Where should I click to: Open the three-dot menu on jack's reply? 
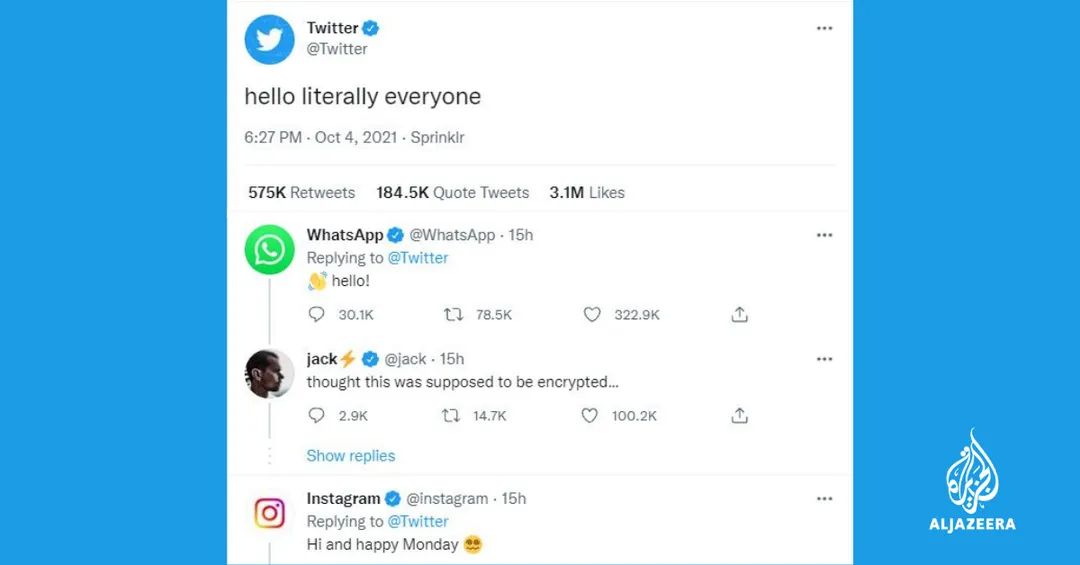(824, 359)
